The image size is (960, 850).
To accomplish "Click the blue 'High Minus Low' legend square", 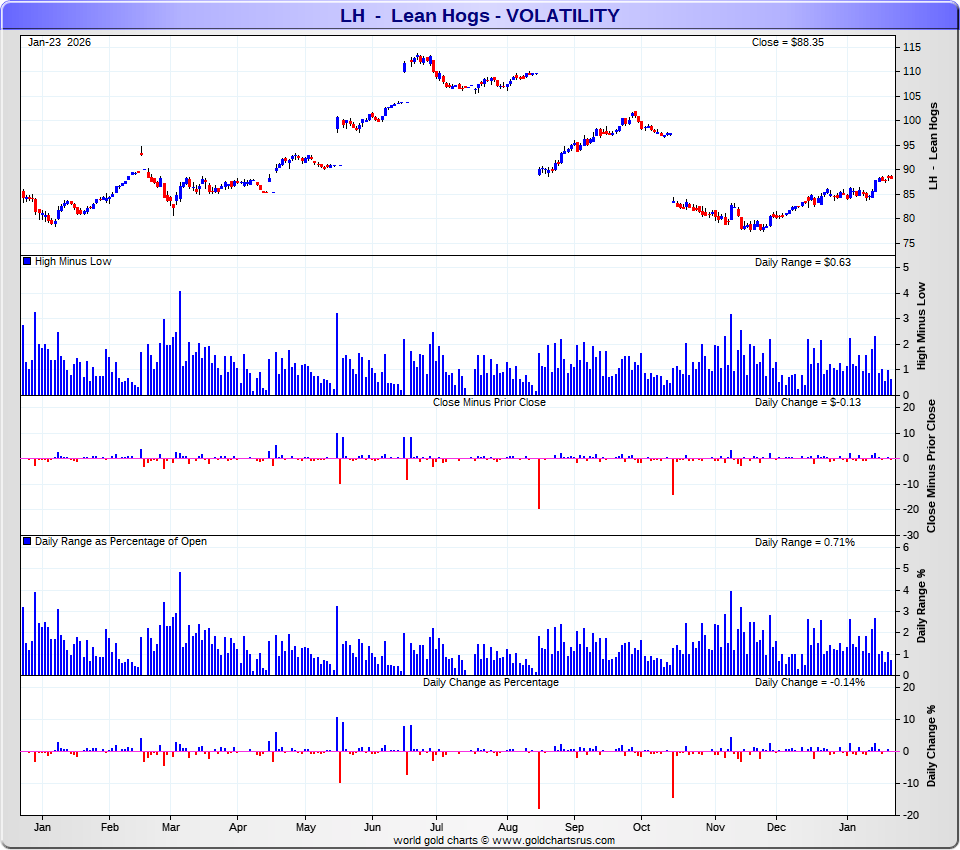I will [27, 261].
